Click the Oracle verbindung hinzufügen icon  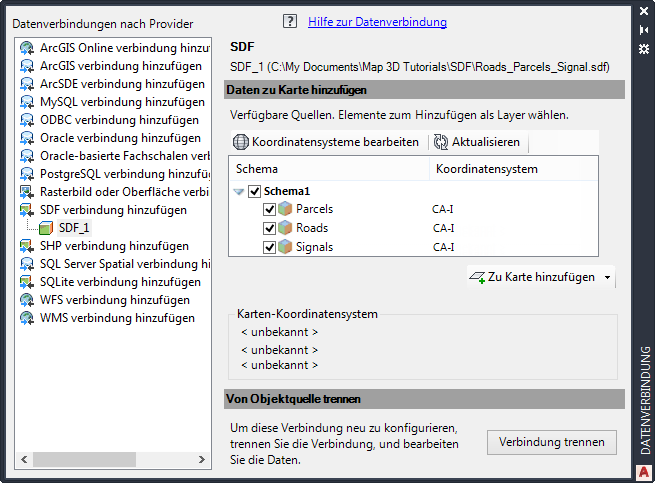point(27,138)
